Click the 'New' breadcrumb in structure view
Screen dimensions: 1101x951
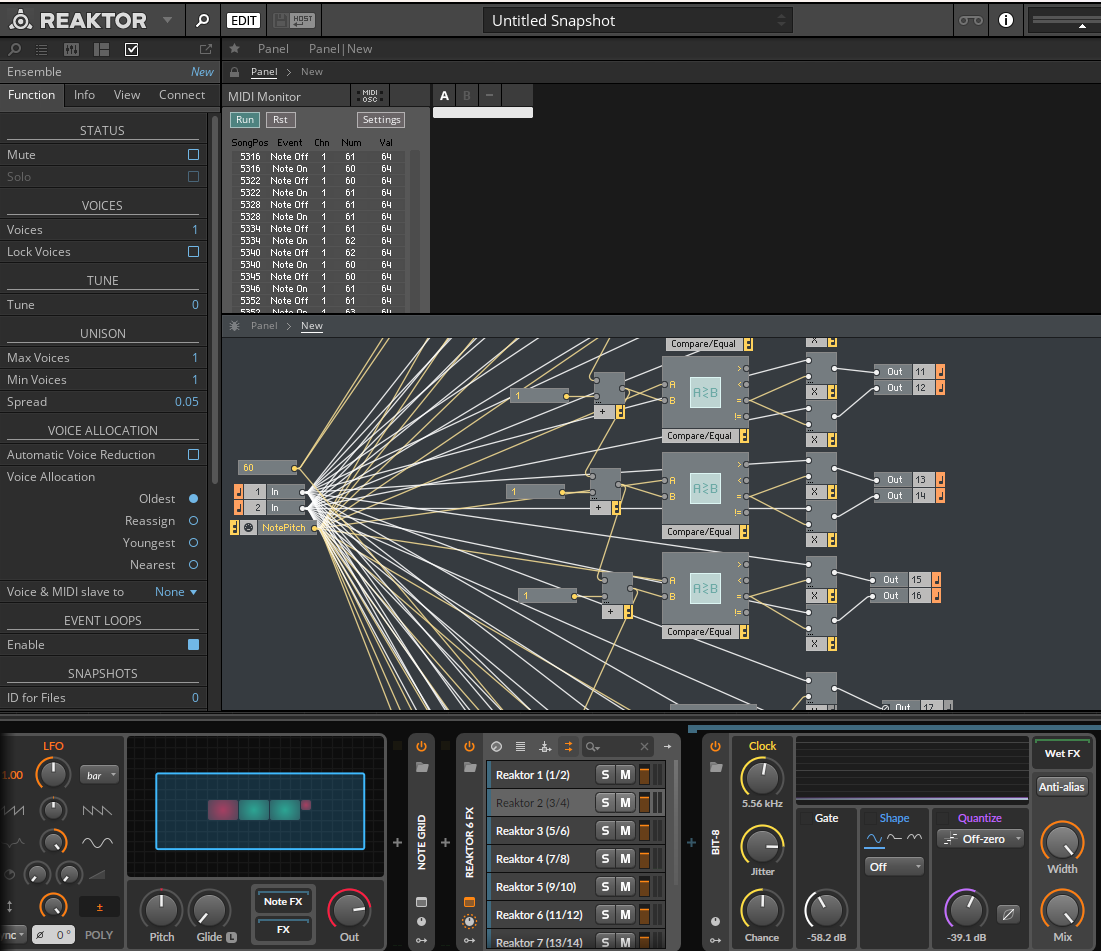[312, 326]
